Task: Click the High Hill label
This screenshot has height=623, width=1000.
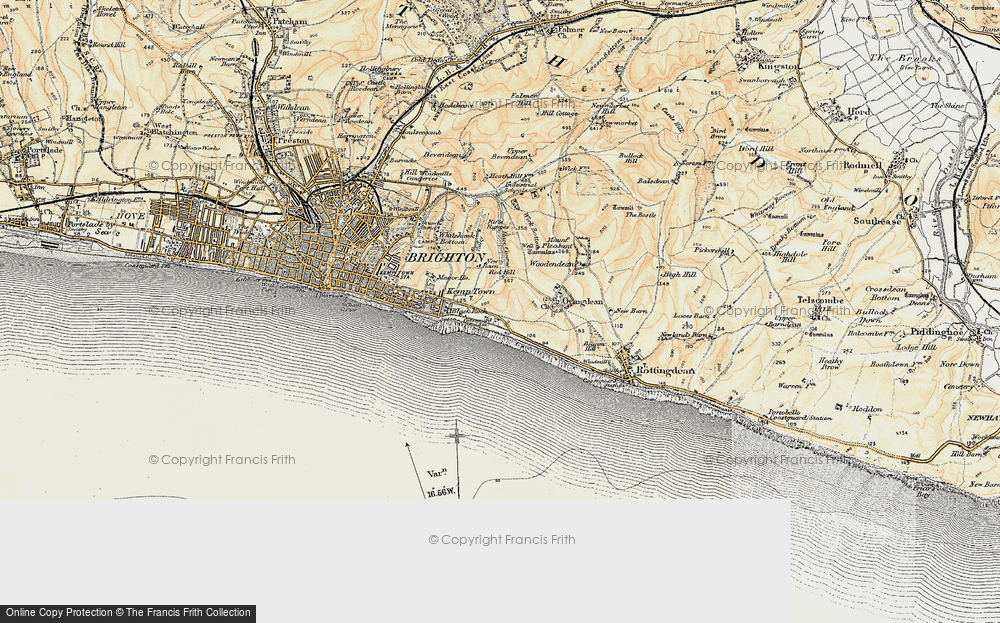Action: pyautogui.click(x=679, y=274)
